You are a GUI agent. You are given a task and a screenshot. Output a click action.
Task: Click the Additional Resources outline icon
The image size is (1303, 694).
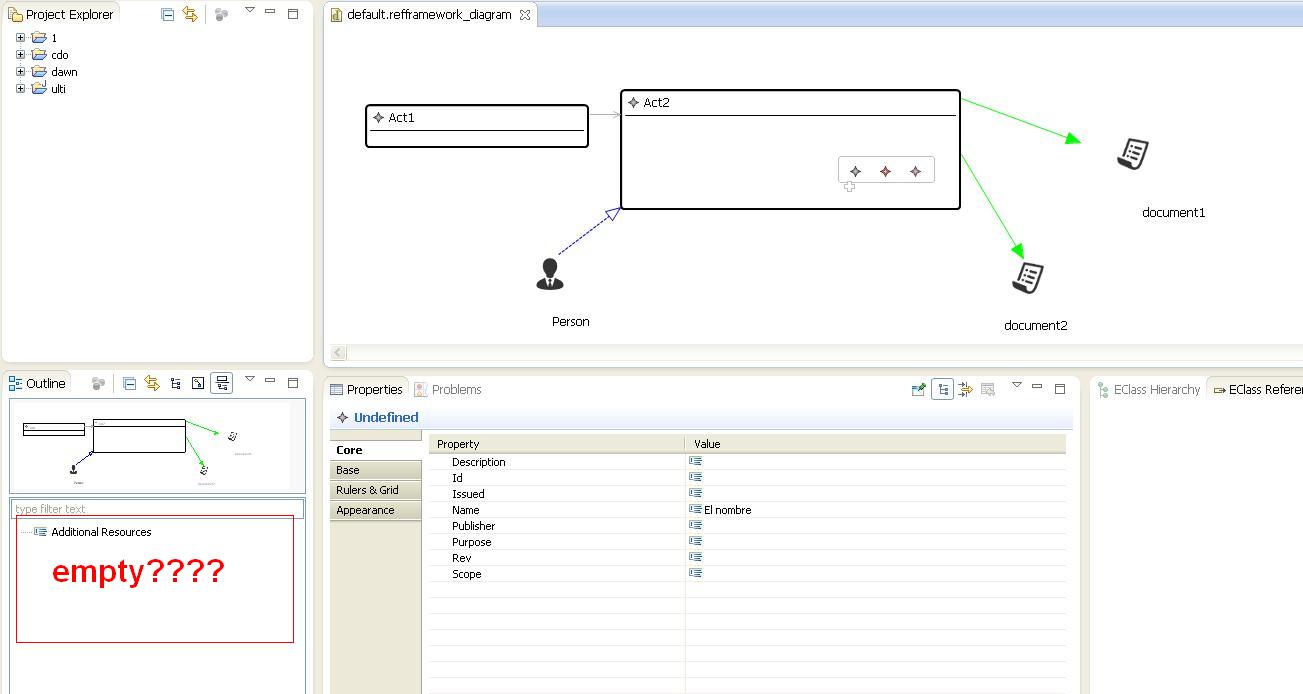click(x=41, y=532)
